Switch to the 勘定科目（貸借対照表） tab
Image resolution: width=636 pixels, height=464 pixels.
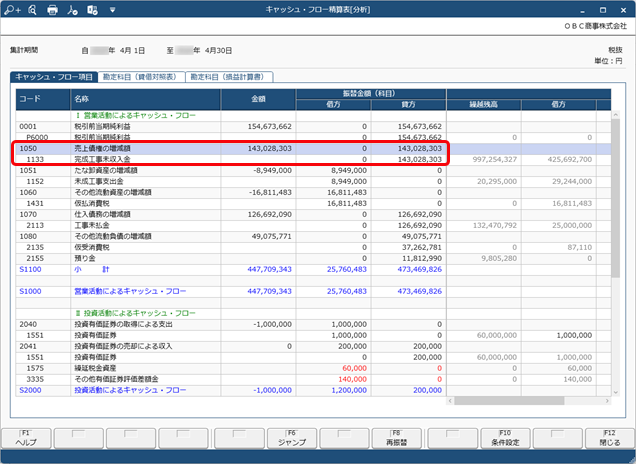(141, 77)
